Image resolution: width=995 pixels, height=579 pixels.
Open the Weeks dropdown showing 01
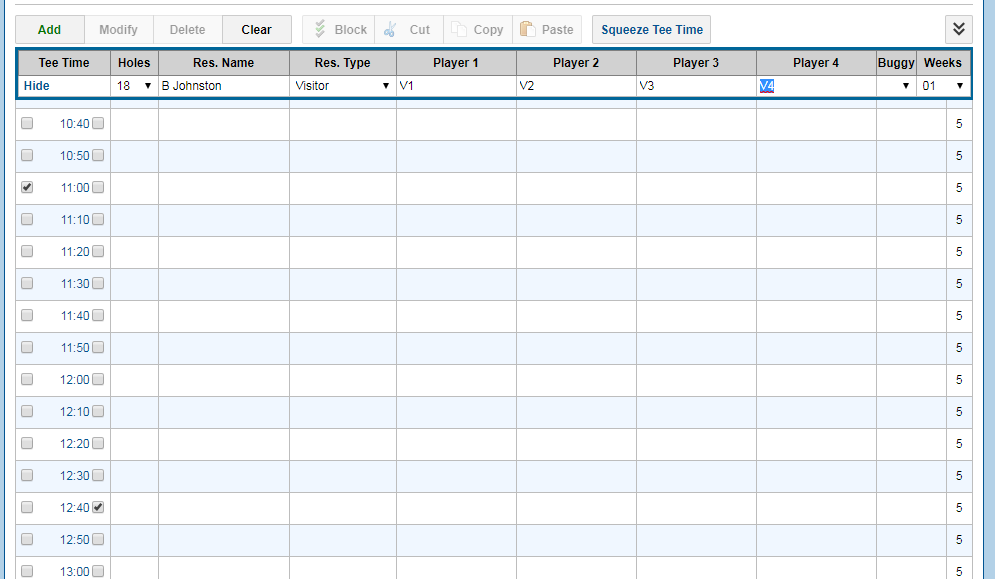click(x=943, y=86)
